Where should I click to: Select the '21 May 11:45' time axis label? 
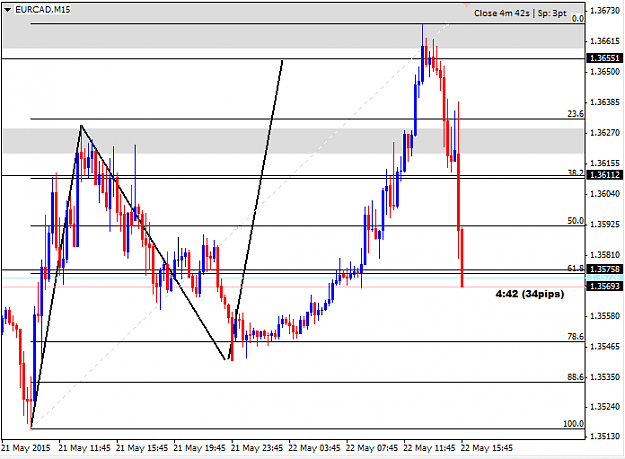[85, 448]
